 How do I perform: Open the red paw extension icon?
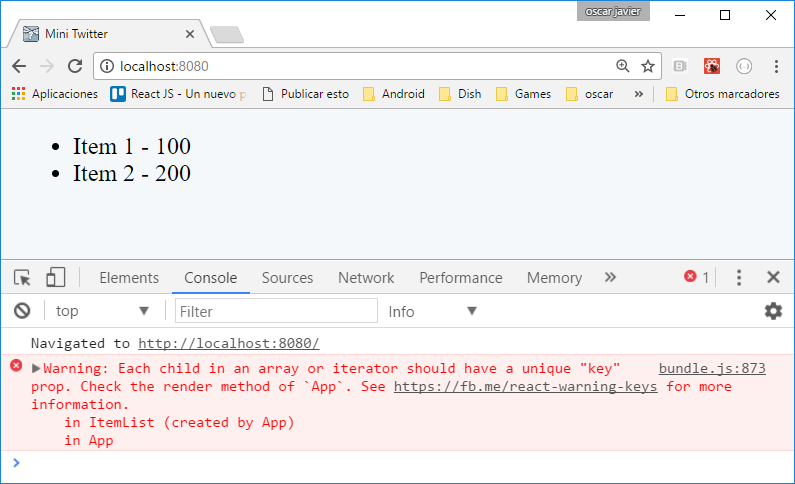pos(712,66)
